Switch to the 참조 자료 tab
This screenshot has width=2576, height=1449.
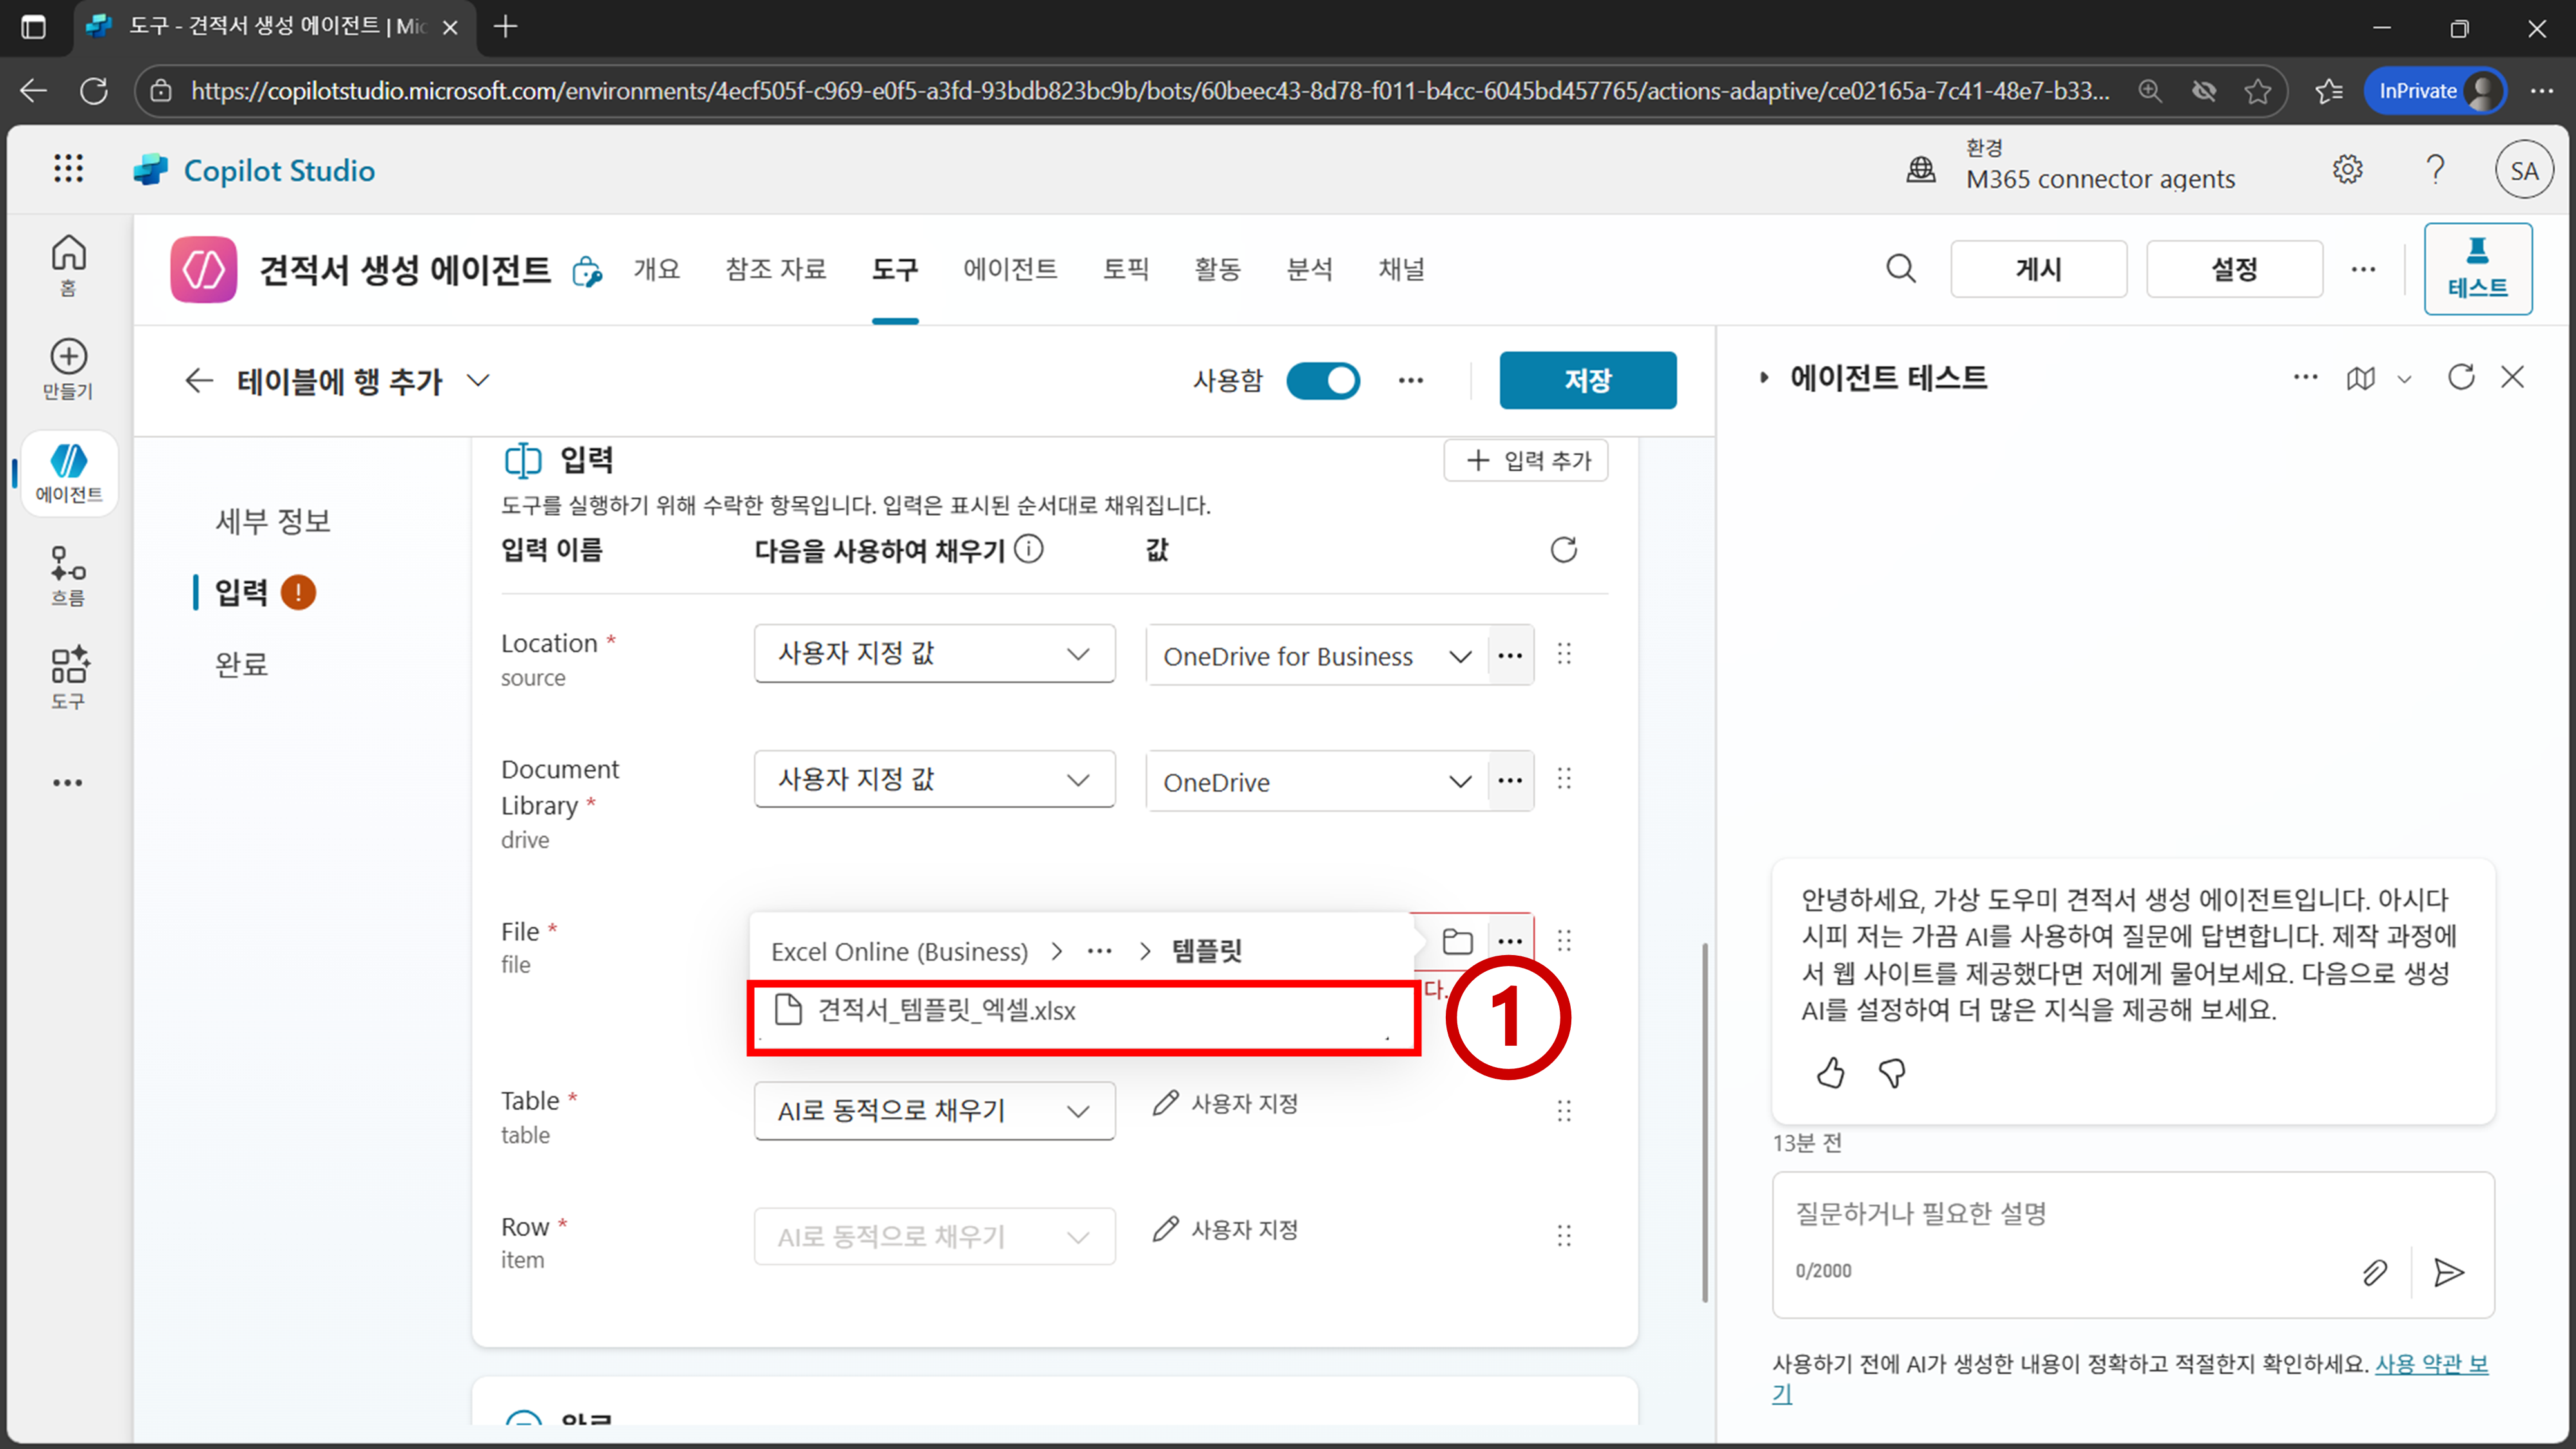[776, 269]
